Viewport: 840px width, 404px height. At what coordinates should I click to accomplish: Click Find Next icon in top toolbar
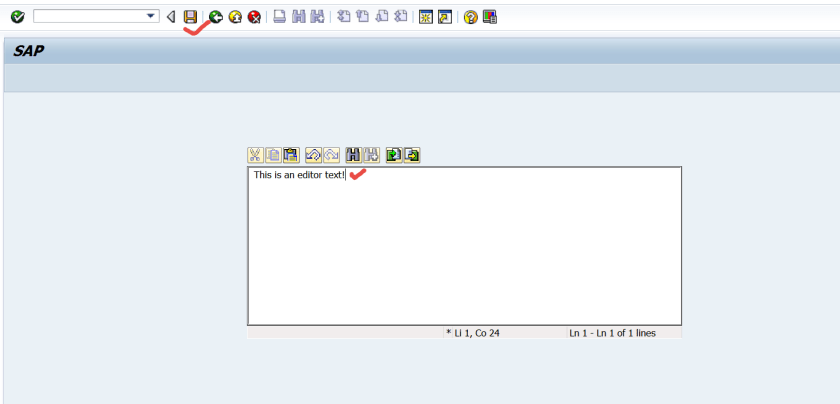click(x=318, y=17)
